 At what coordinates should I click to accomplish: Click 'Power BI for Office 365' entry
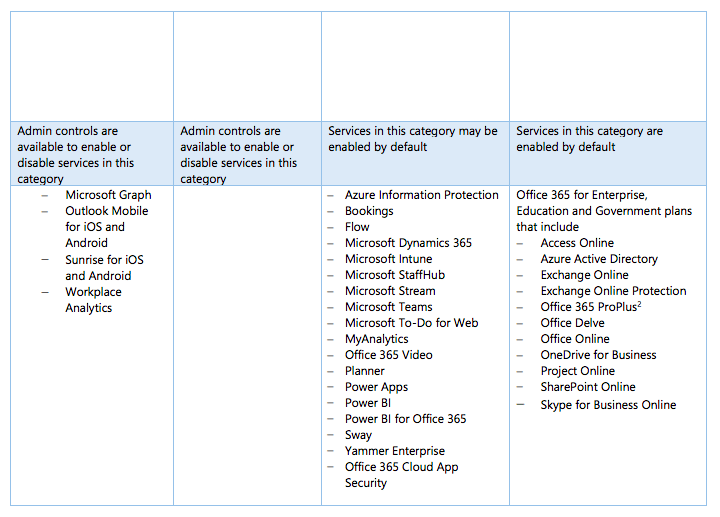[405, 419]
